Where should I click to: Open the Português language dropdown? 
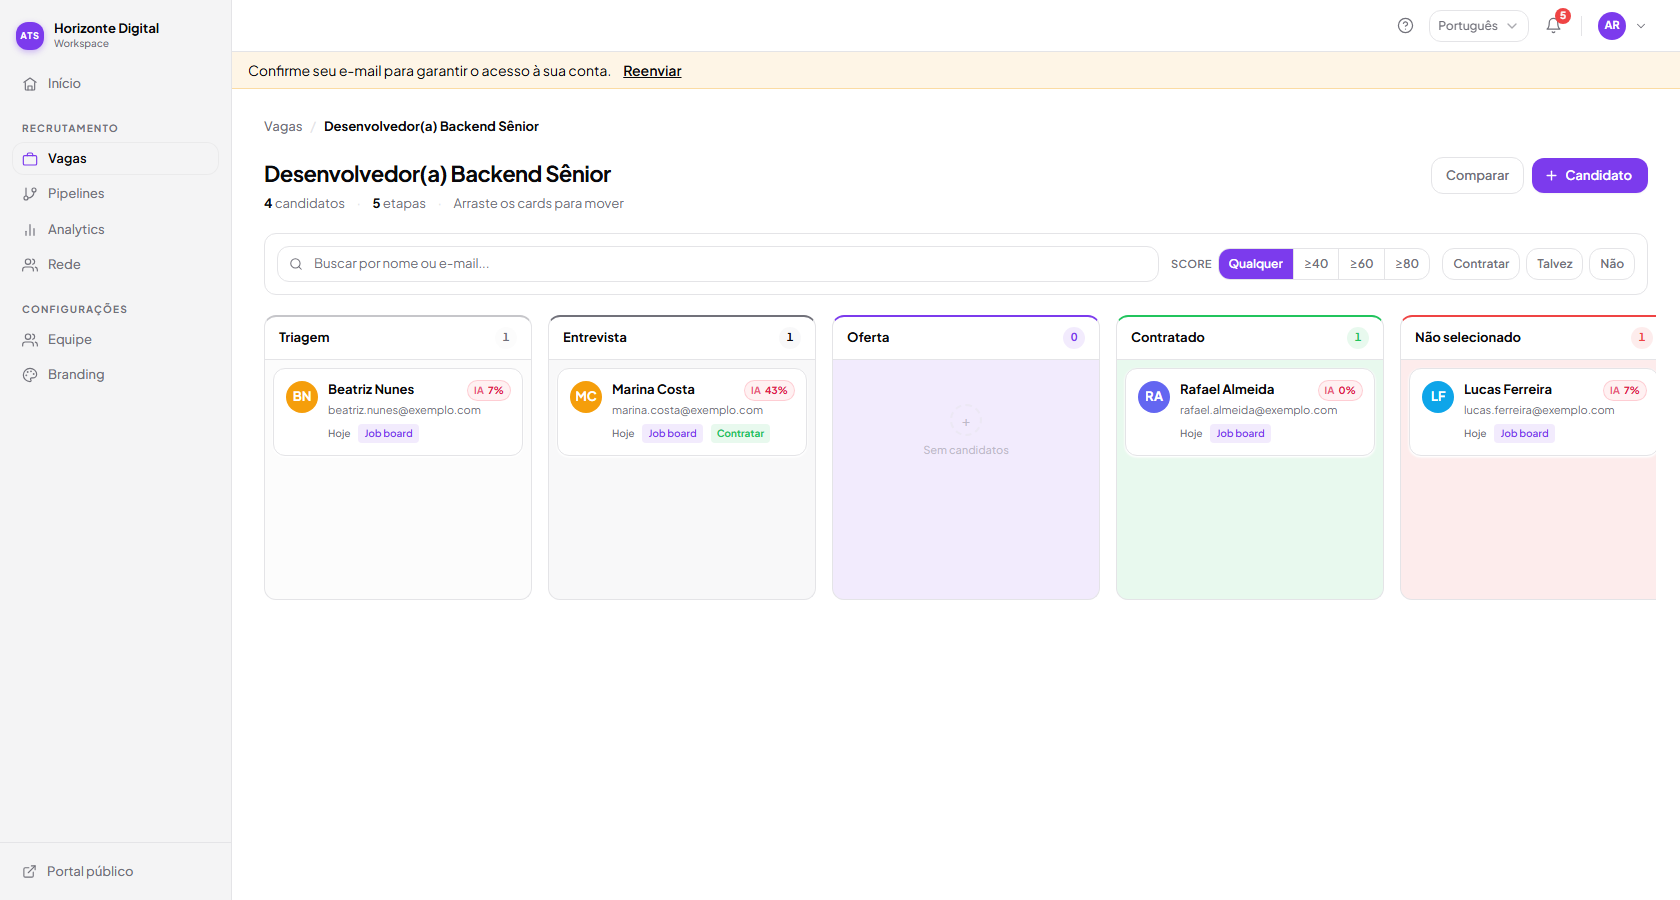coord(1478,26)
